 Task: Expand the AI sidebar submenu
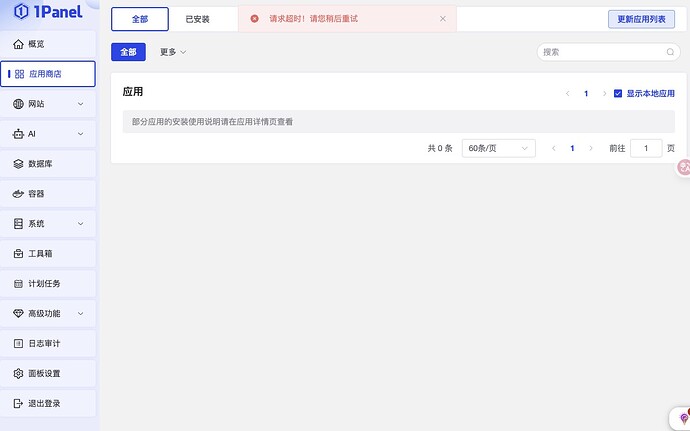[80, 134]
